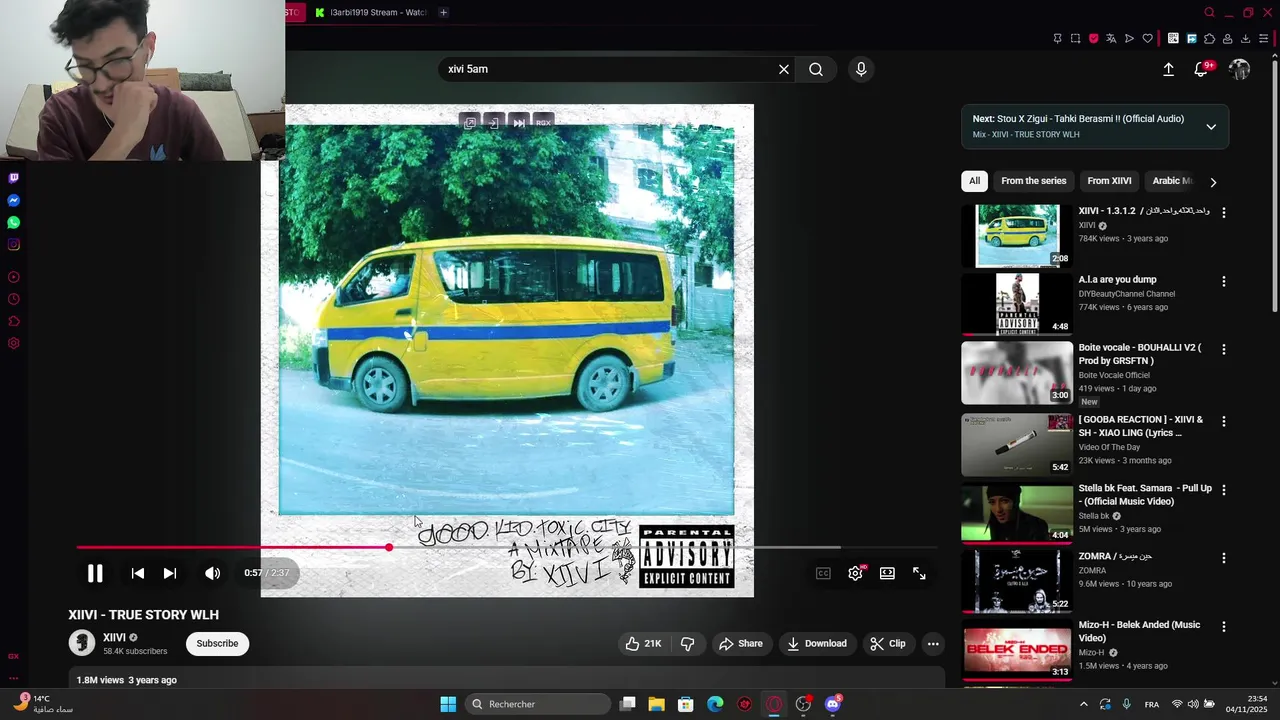Screen dimensions: 1280x720
Task: Open options menu for Stella bk Pull Up video
Action: click(x=1223, y=490)
